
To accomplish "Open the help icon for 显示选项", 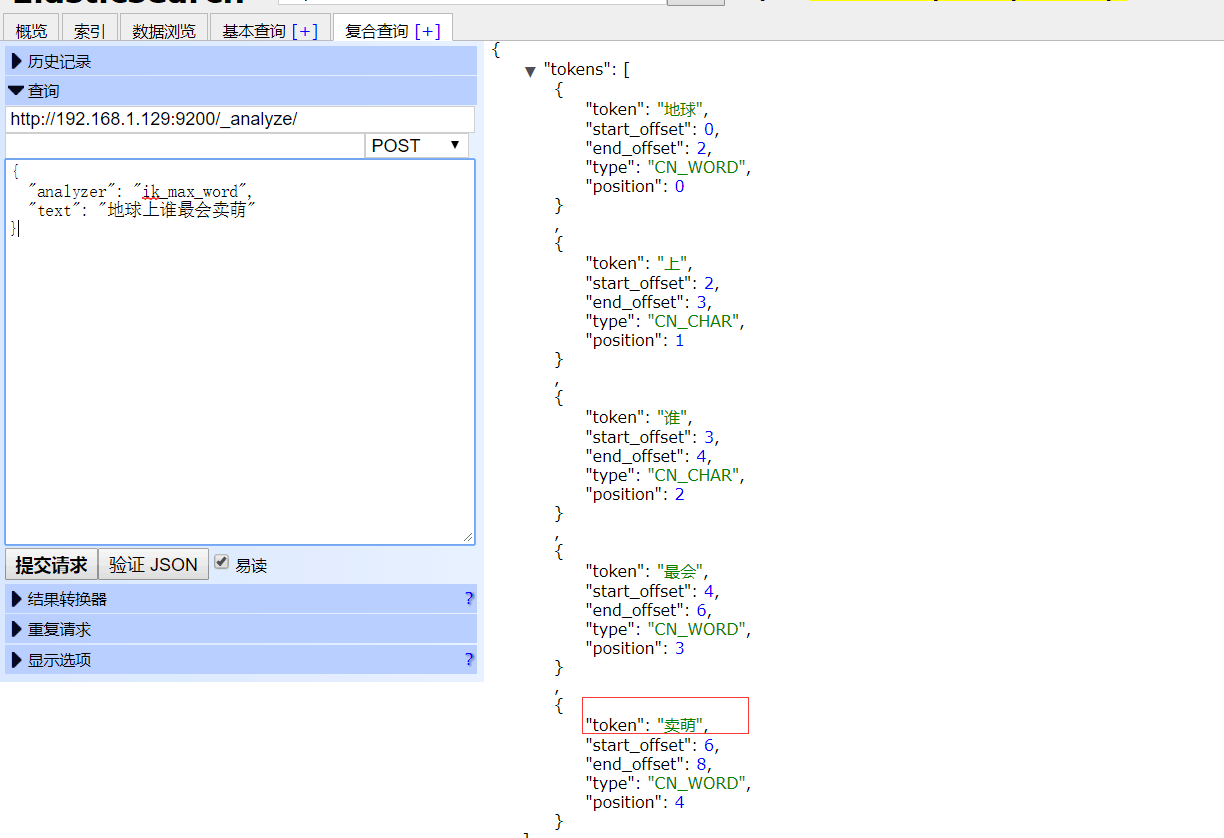I will point(469,660).
